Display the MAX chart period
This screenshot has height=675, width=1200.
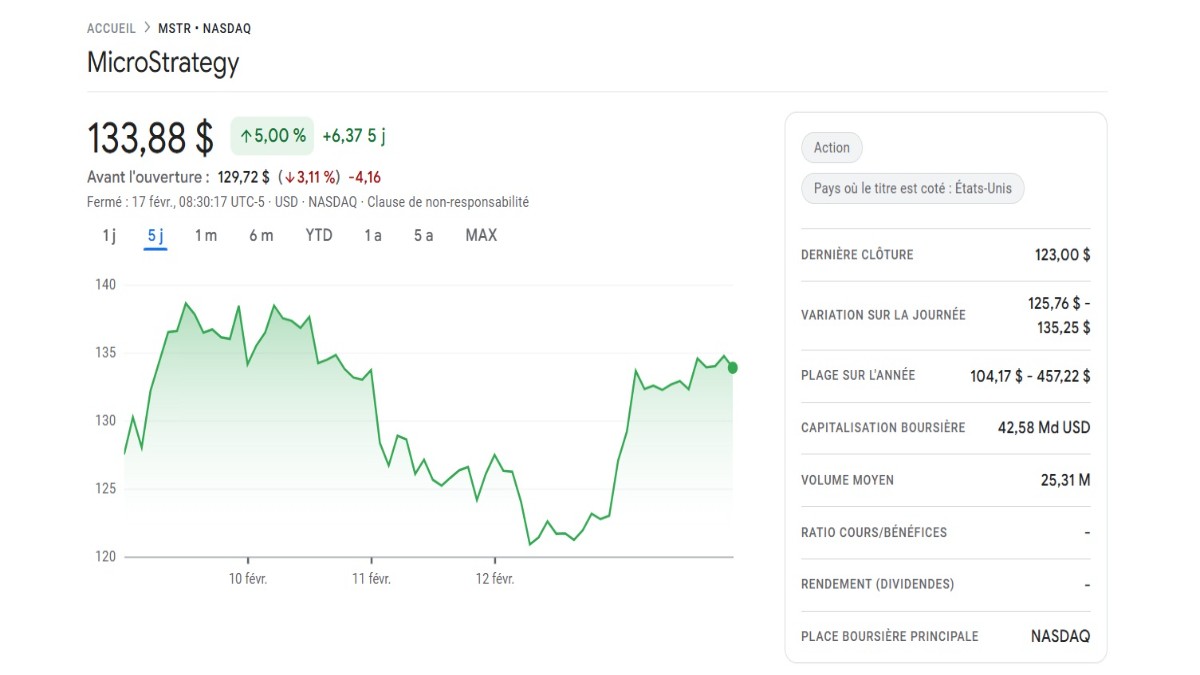481,235
